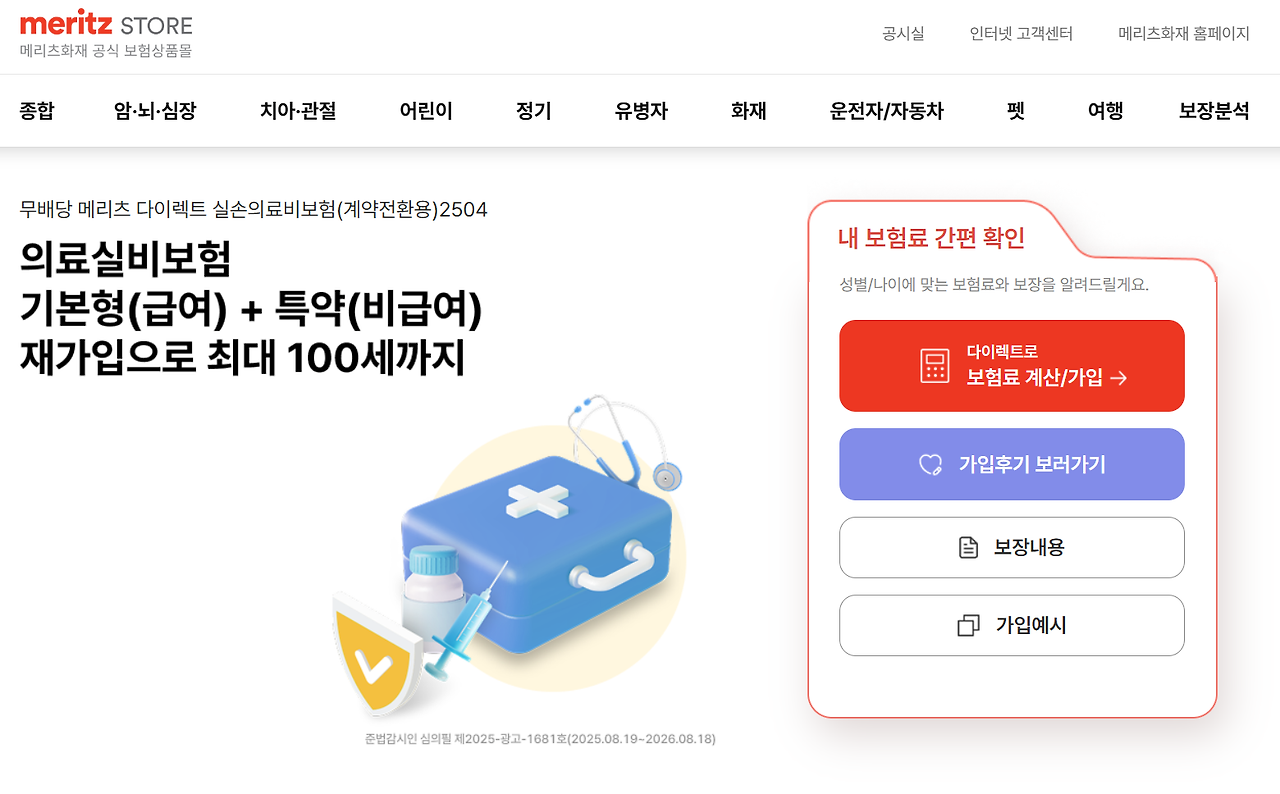
Task: Visit 메리츠화재 홈페이지 link
Action: [x=1183, y=33]
